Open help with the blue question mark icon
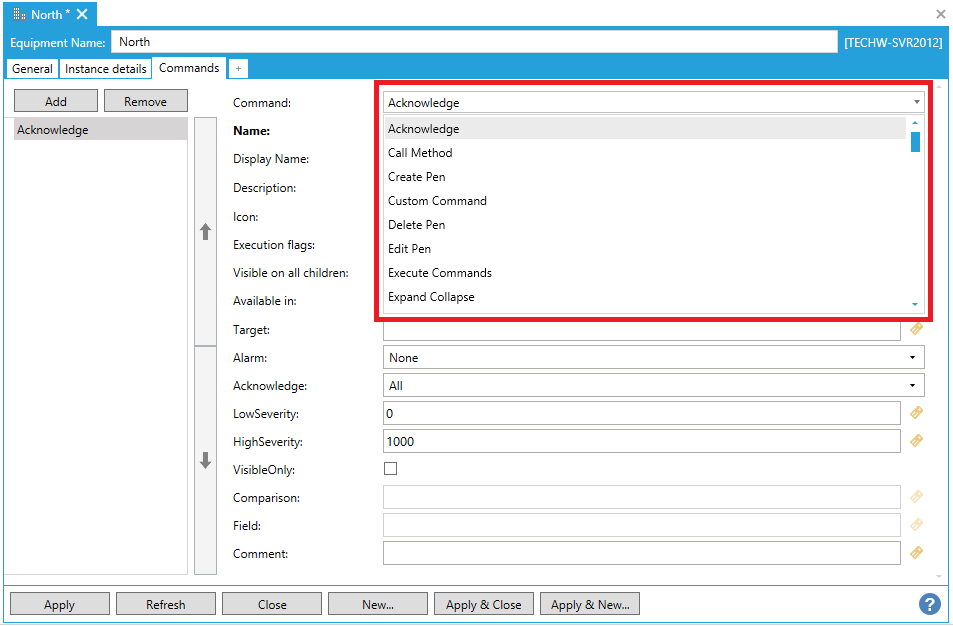 point(929,604)
